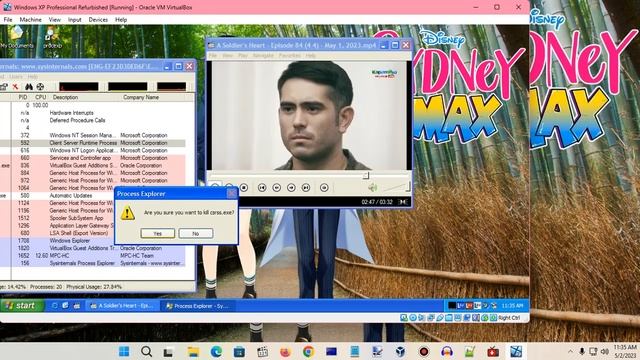Viewport: 640px width, 360px height.
Task: Open the Favorites menu in media player
Action: point(289,55)
